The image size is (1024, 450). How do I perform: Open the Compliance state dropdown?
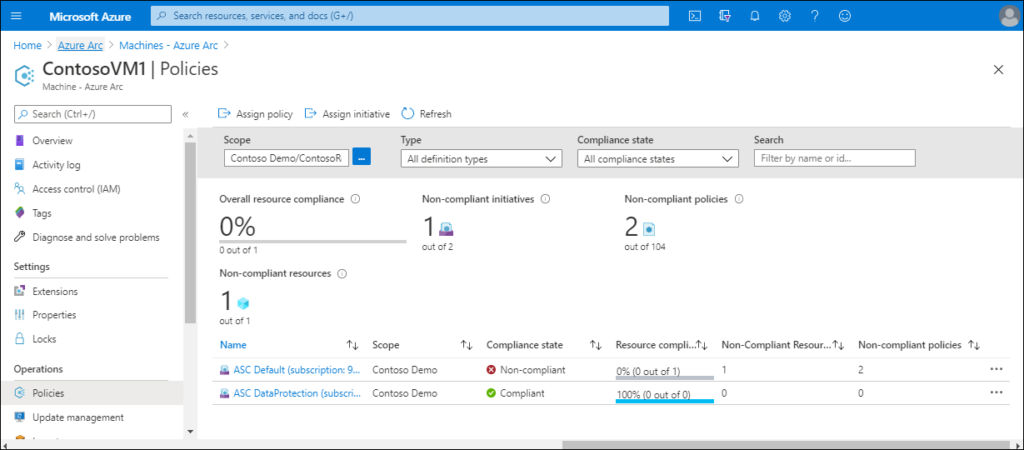(x=658, y=158)
